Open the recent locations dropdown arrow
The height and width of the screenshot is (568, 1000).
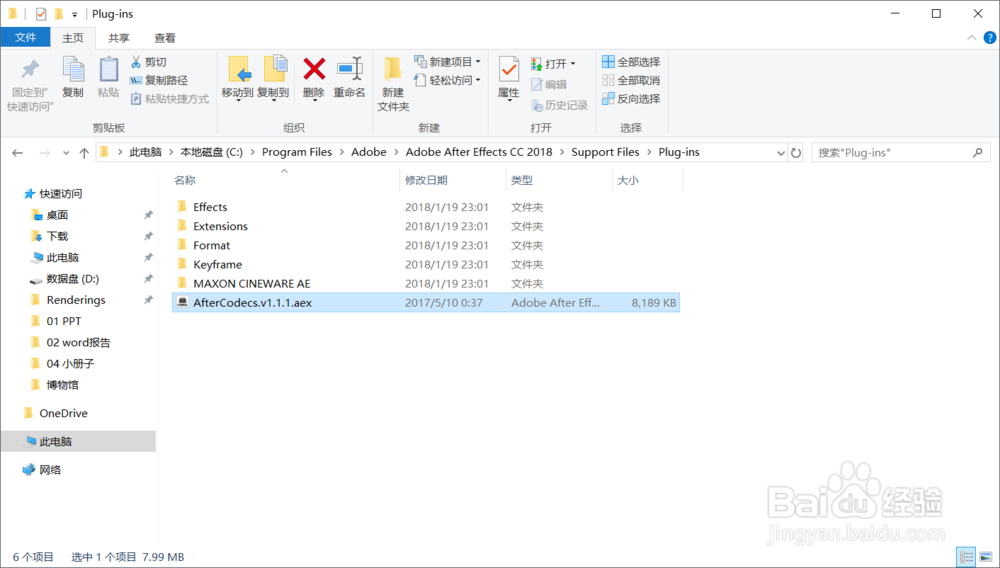tap(66, 153)
